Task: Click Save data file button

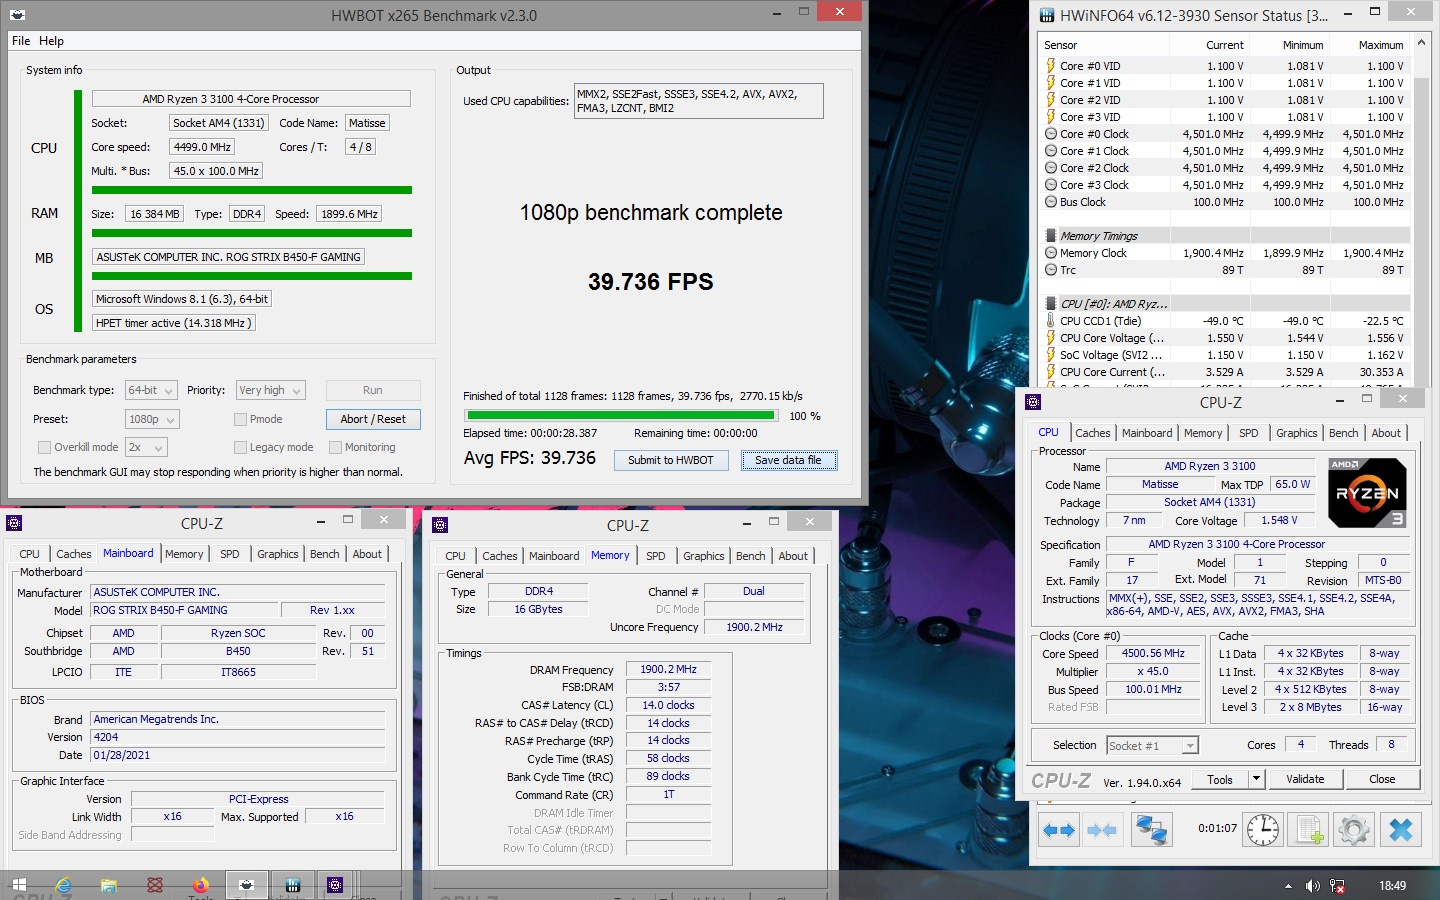Action: [788, 460]
